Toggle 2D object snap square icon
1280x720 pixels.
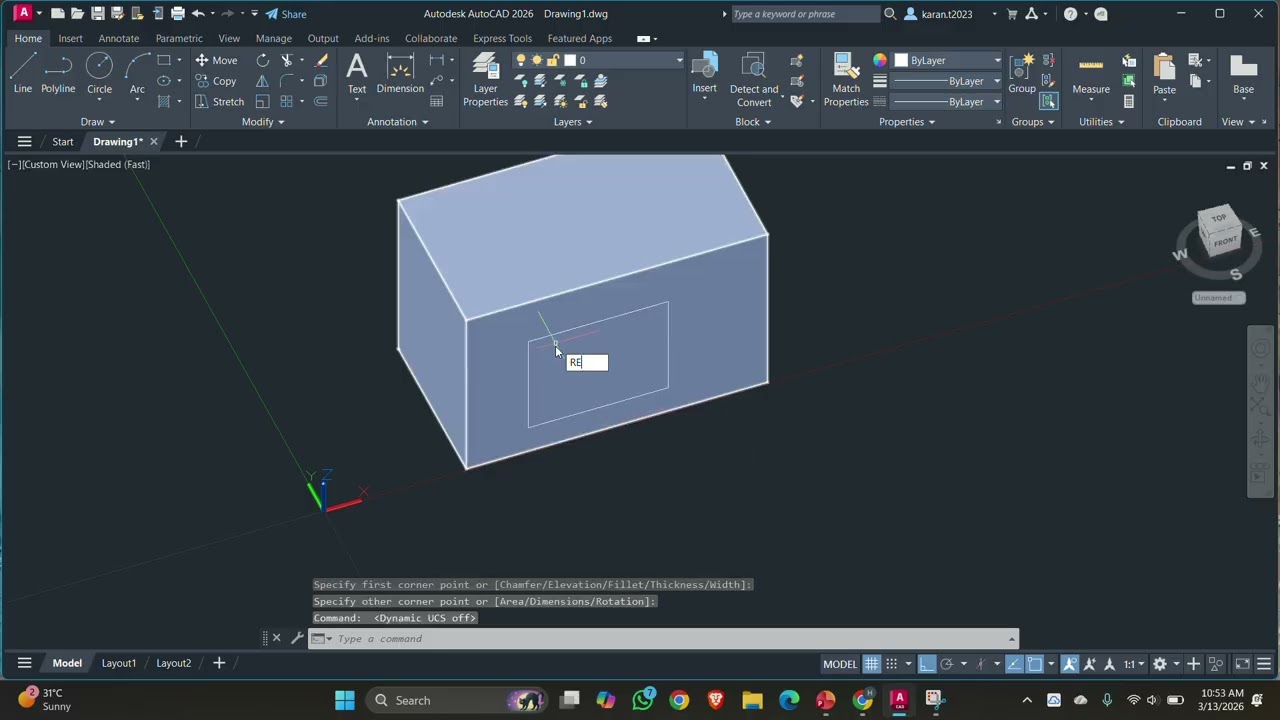tap(1034, 664)
